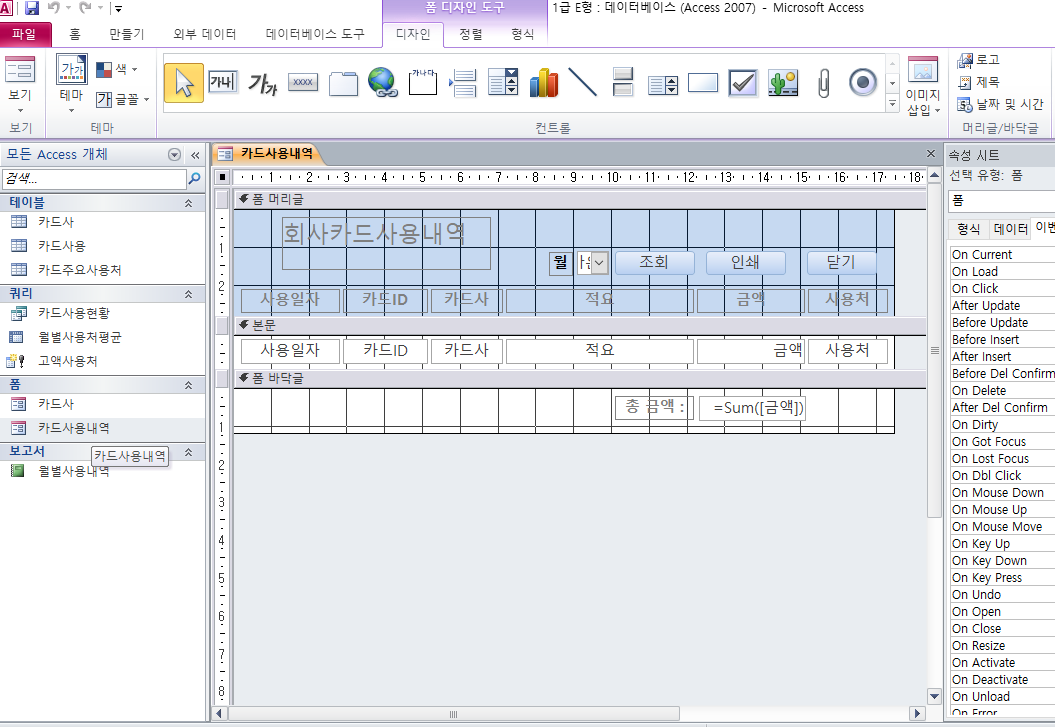The height and width of the screenshot is (727, 1055).
Task: Switch to the 정렬 ribbon tab
Action: [x=471, y=34]
